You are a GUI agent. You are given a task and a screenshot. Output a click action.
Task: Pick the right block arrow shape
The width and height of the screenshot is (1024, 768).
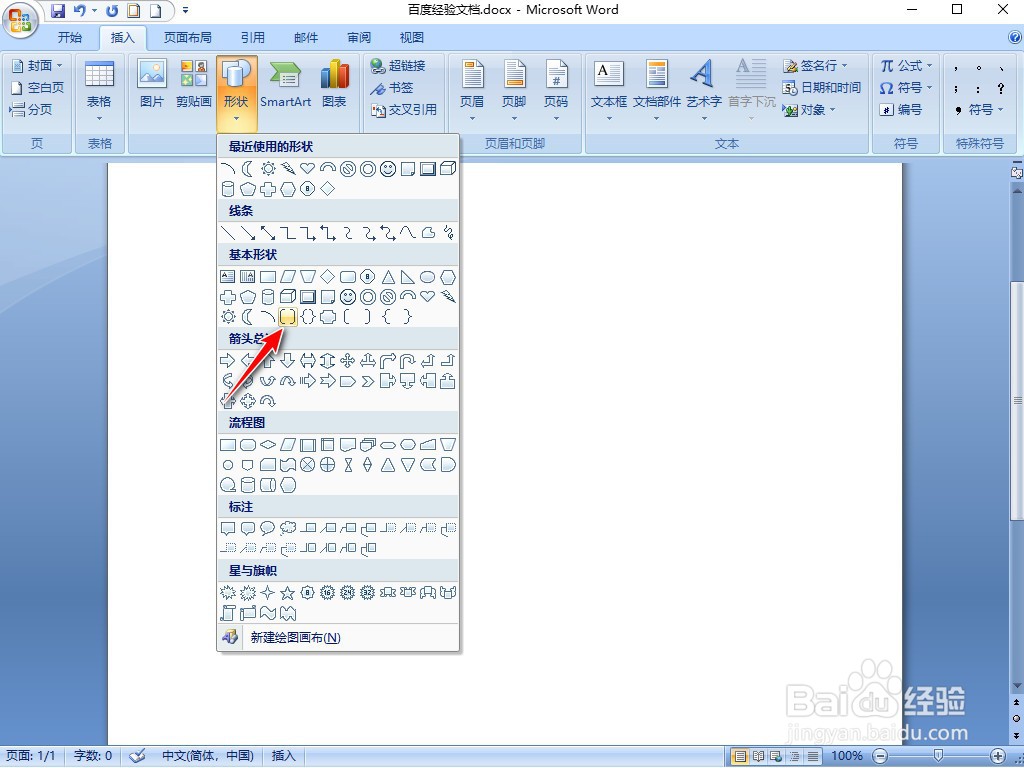228,360
